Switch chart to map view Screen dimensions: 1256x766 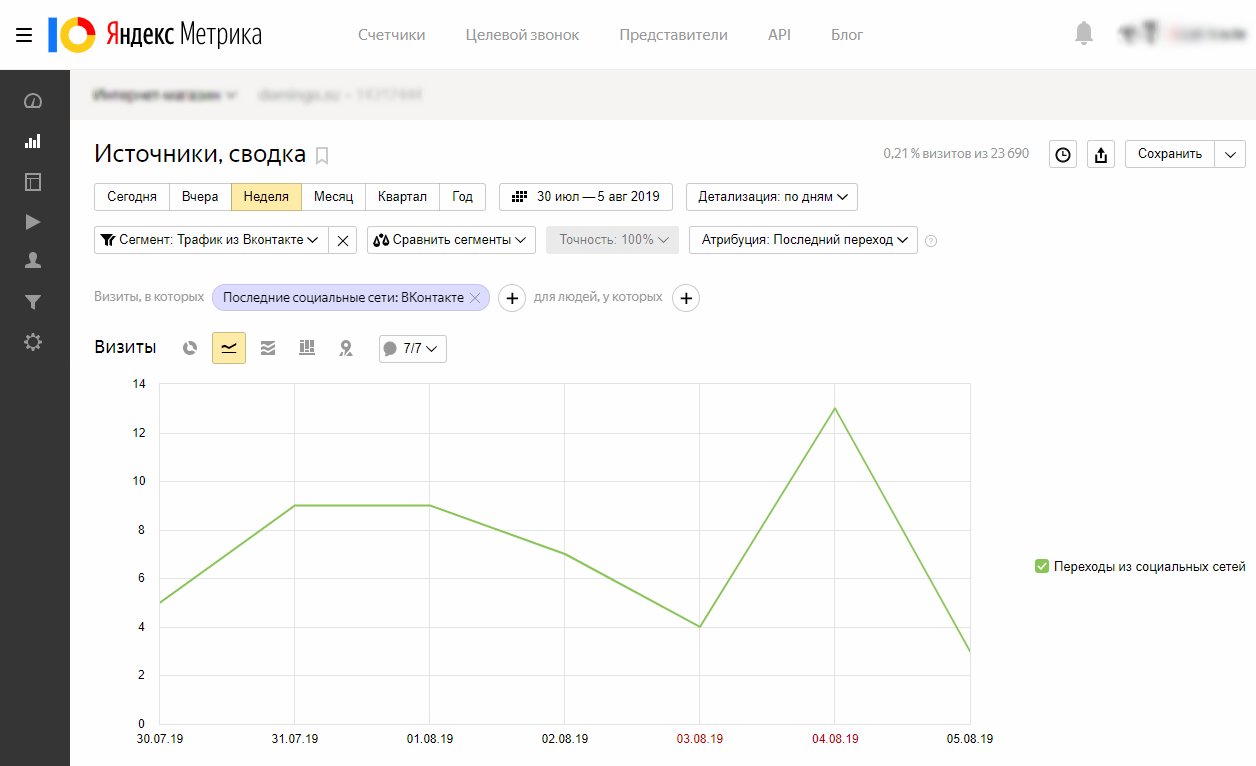[x=346, y=348]
